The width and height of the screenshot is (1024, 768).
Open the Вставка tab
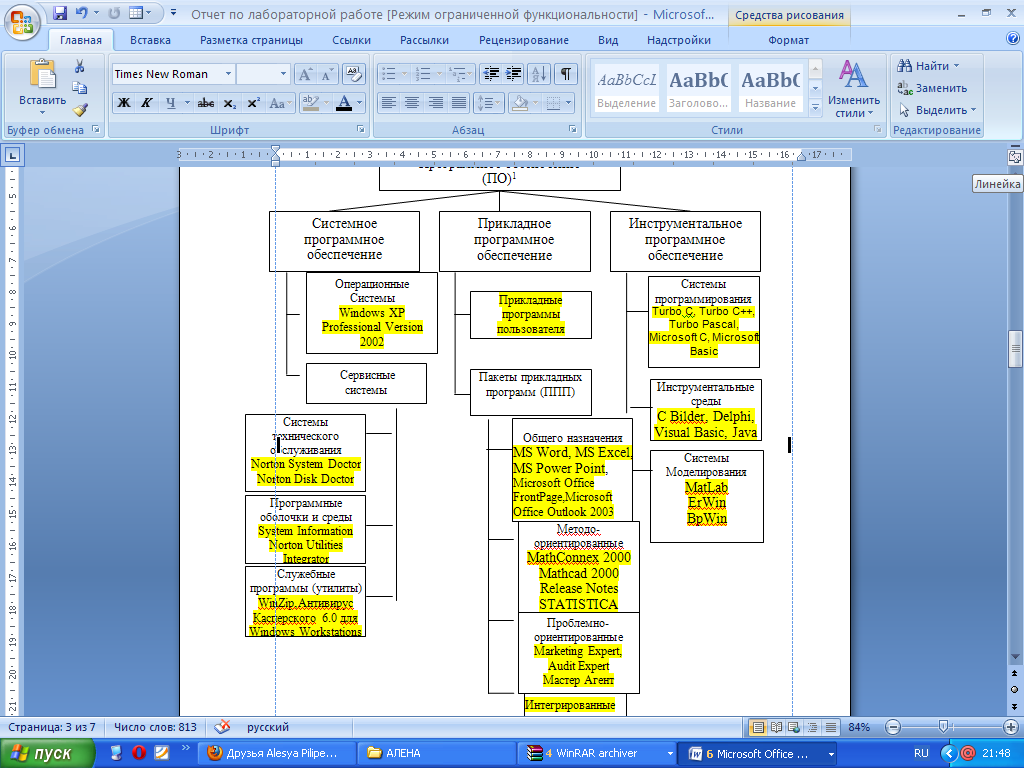coord(150,40)
